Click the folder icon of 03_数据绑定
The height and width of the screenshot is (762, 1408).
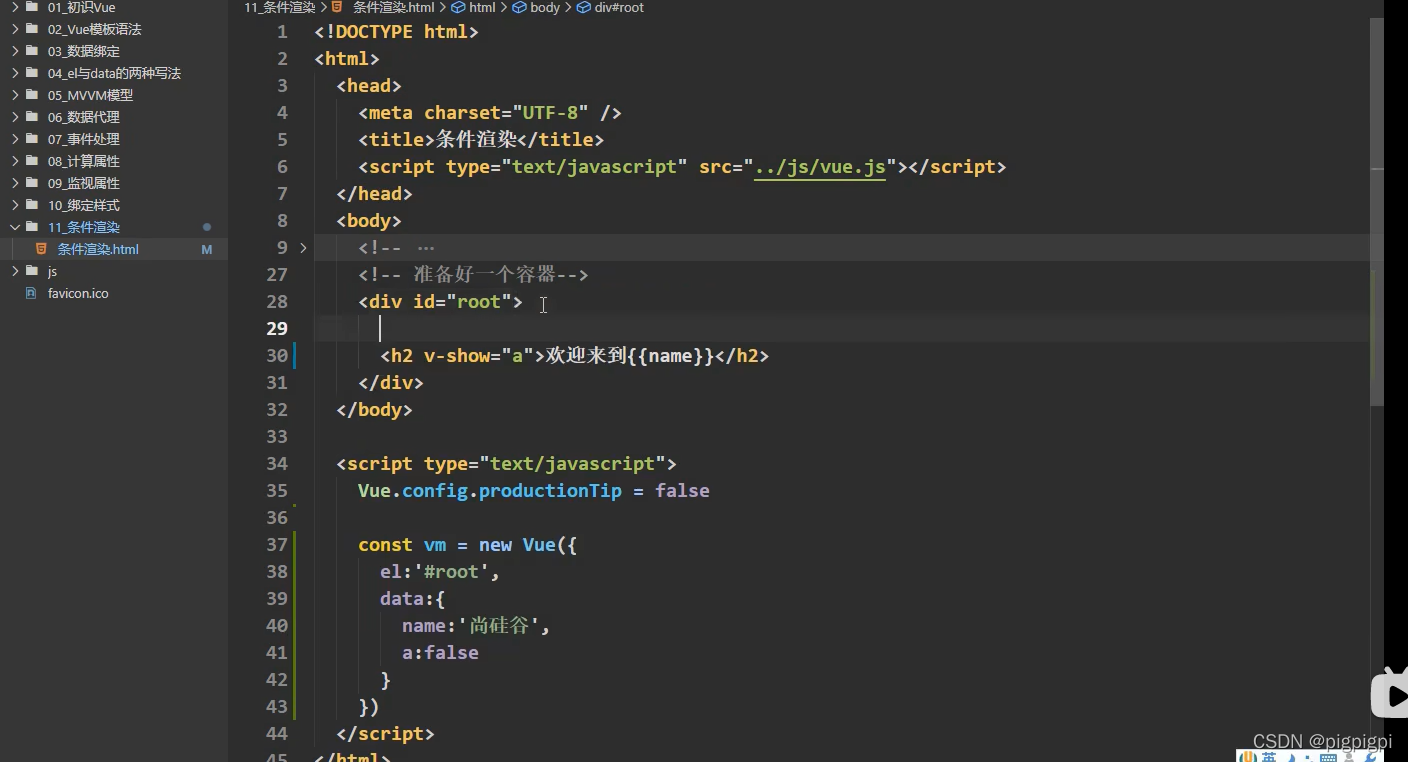coord(32,51)
